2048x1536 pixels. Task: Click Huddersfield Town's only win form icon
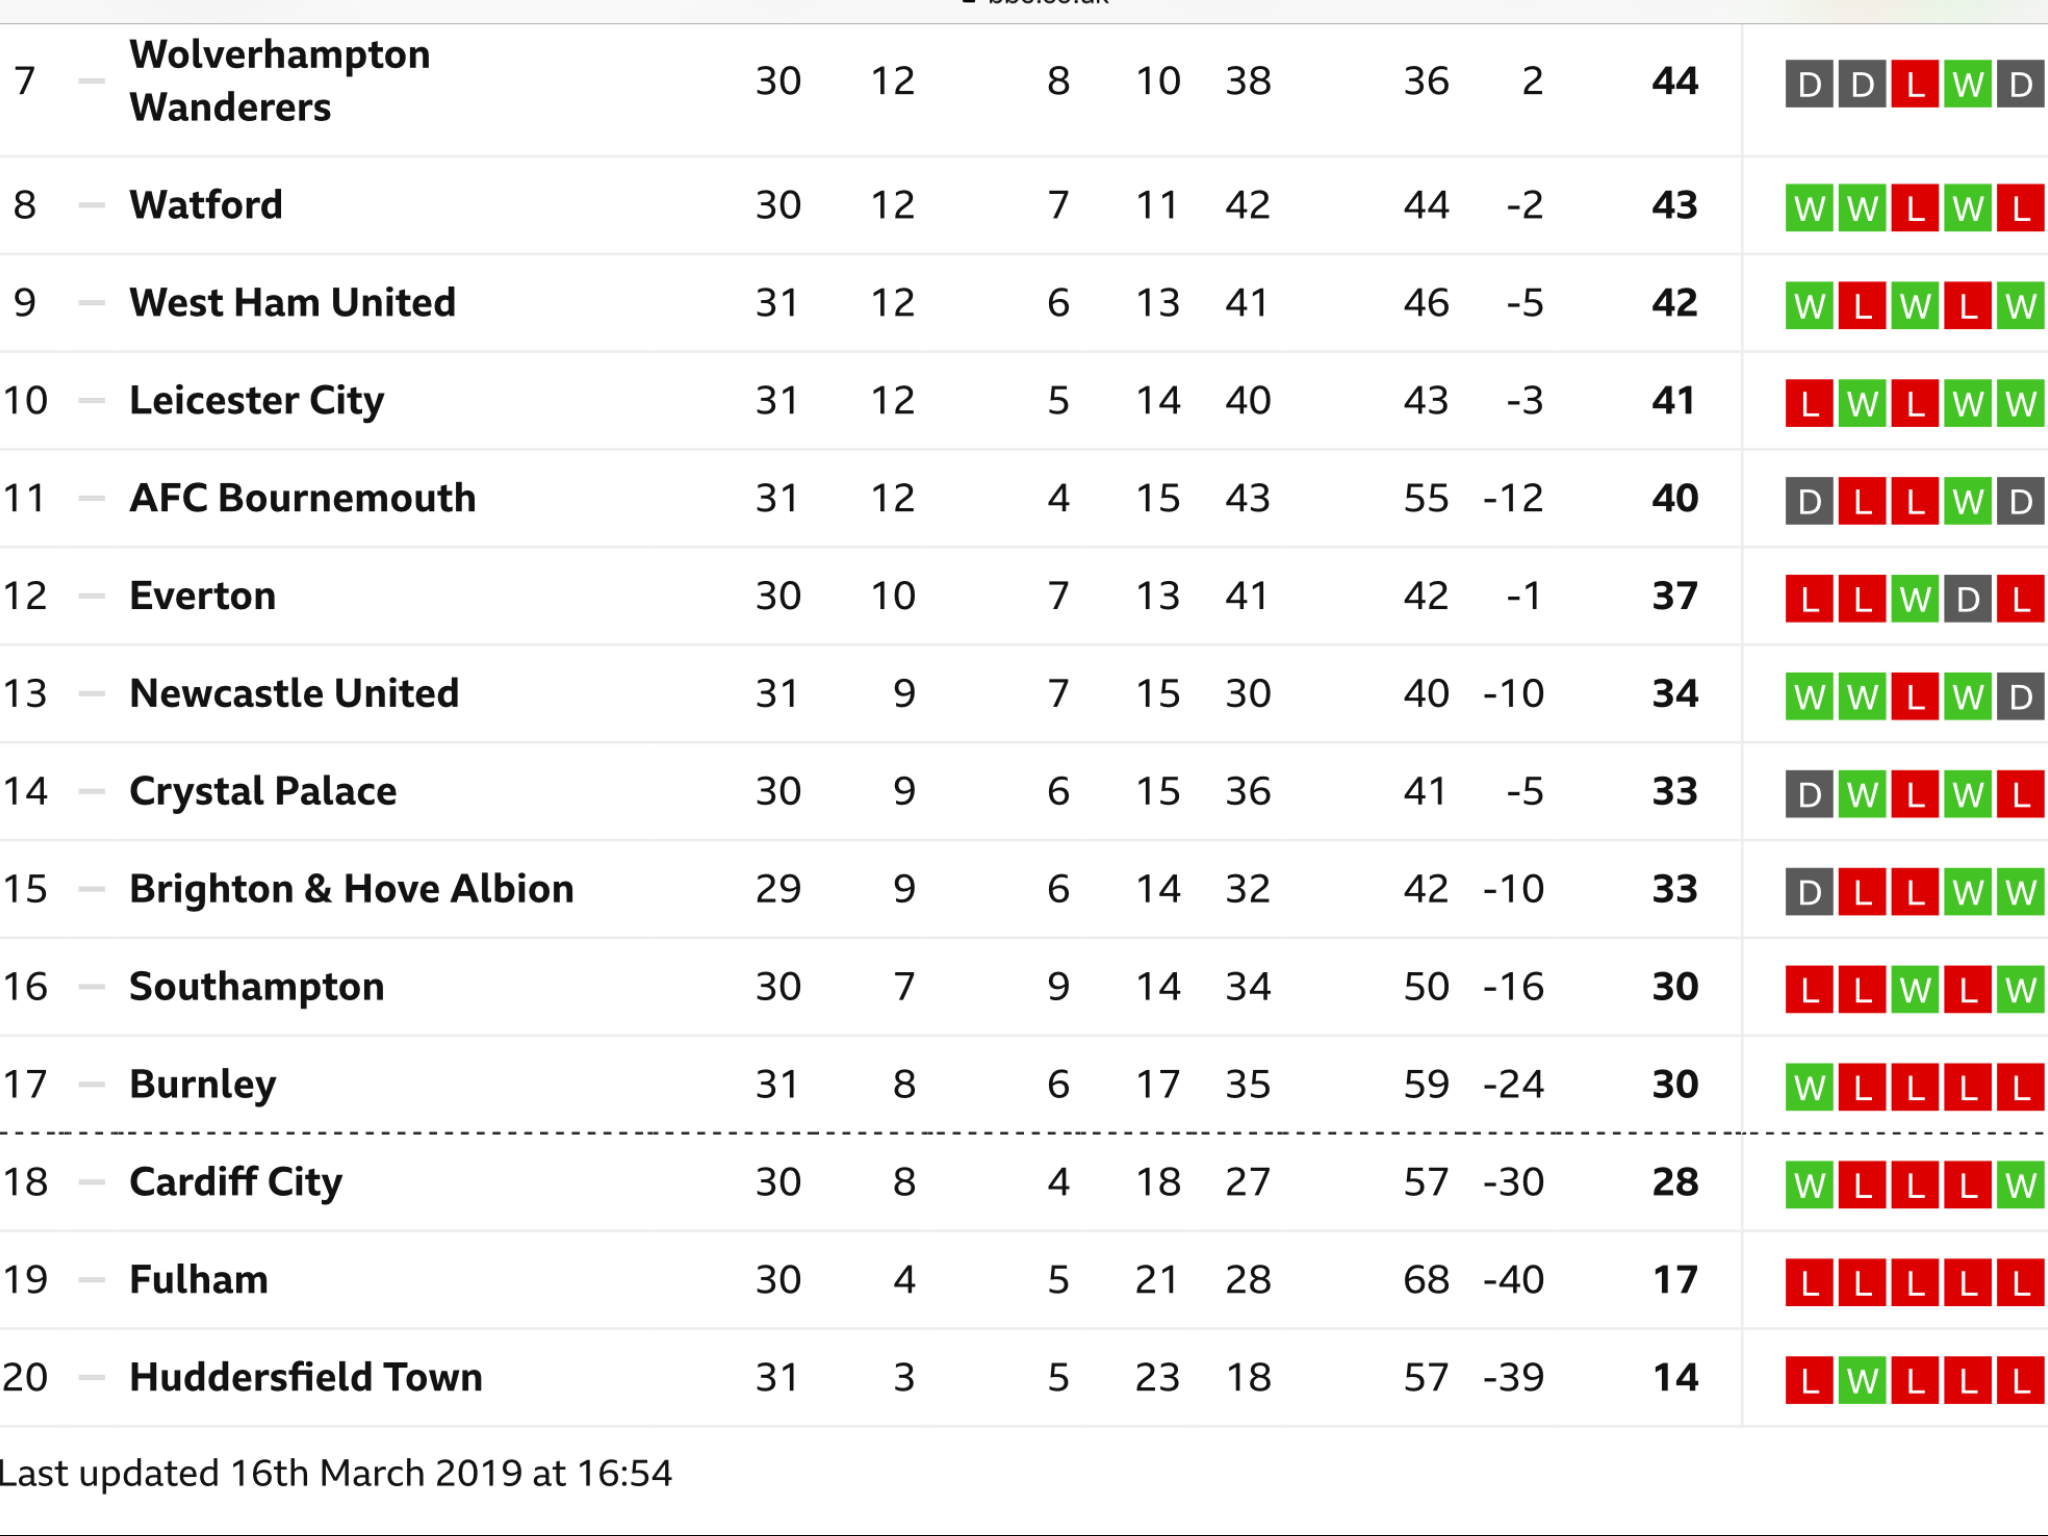1862,1380
